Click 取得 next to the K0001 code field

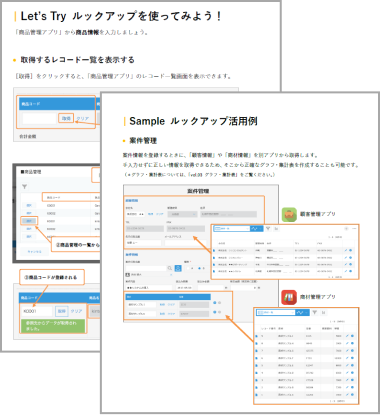[x=62, y=311]
